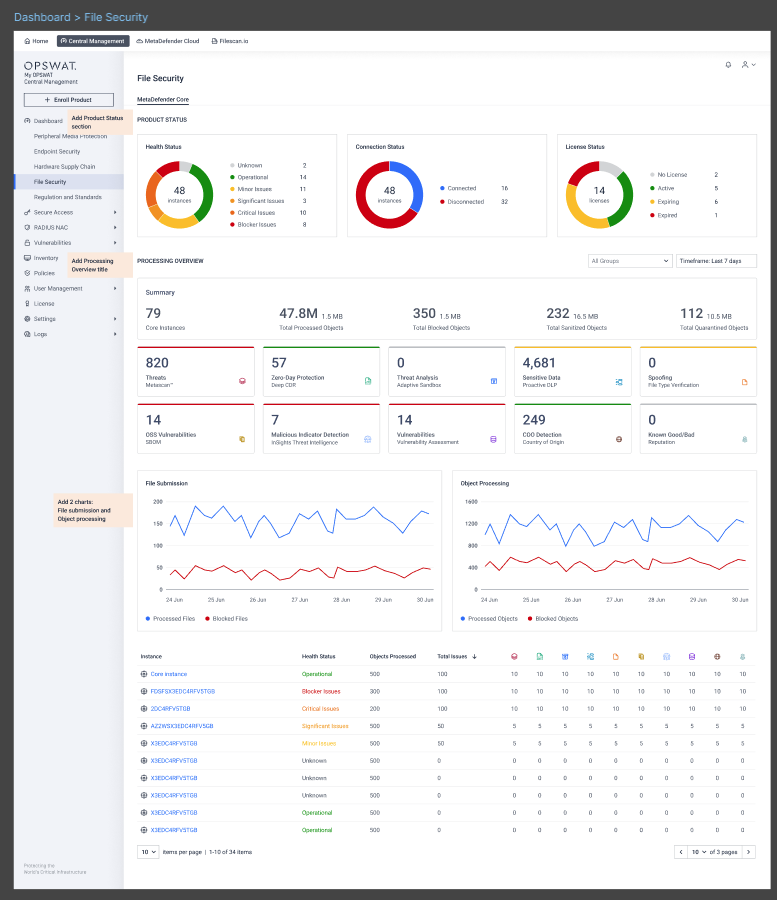The width and height of the screenshot is (777, 900).
Task: Click the notification bell icon
Action: tap(728, 64)
